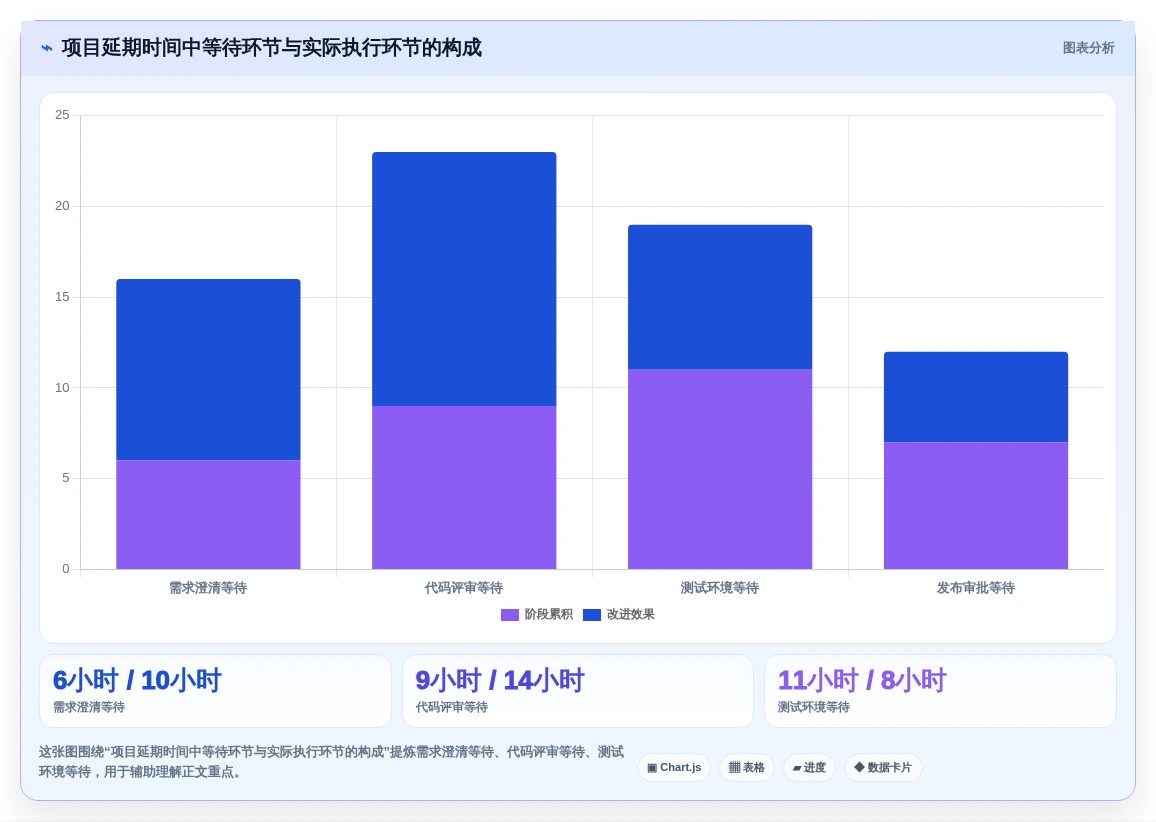Click the purple 代码评审等待 bar segment
1156x822 pixels.
pyautogui.click(x=464, y=487)
